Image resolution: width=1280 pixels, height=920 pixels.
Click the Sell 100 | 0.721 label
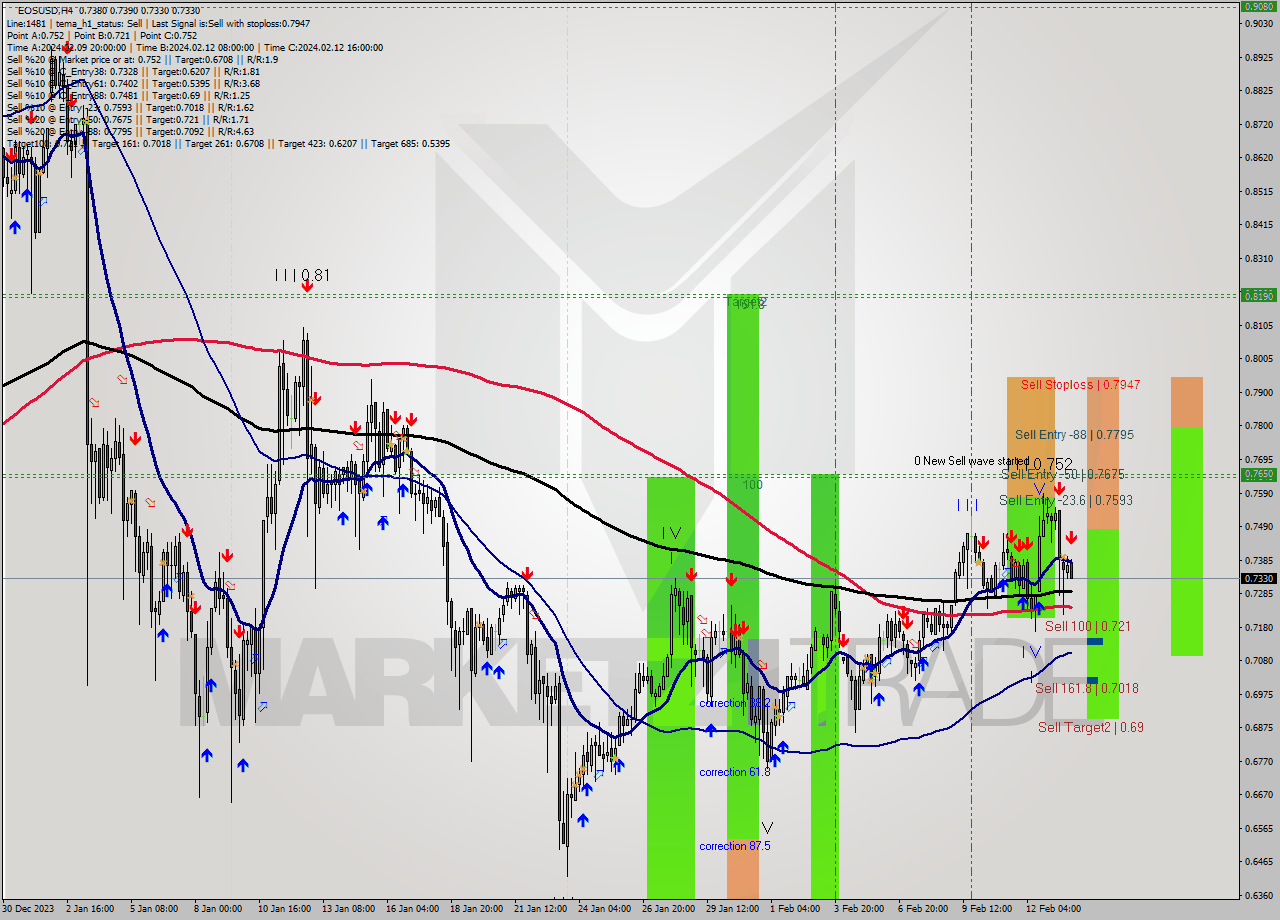tap(1087, 626)
